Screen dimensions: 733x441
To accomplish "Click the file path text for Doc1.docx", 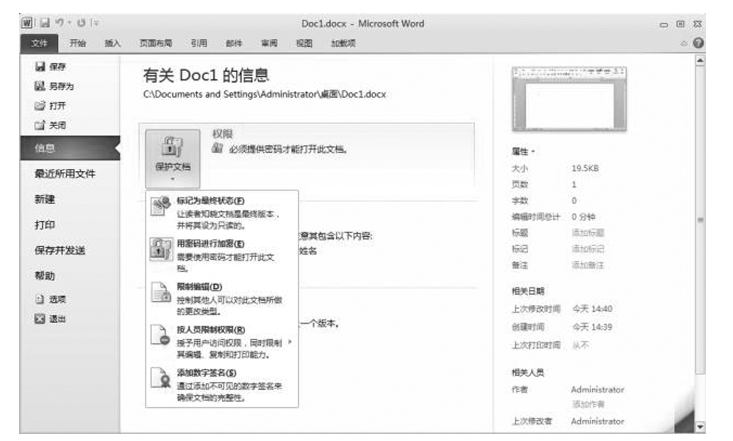I will pos(265,94).
